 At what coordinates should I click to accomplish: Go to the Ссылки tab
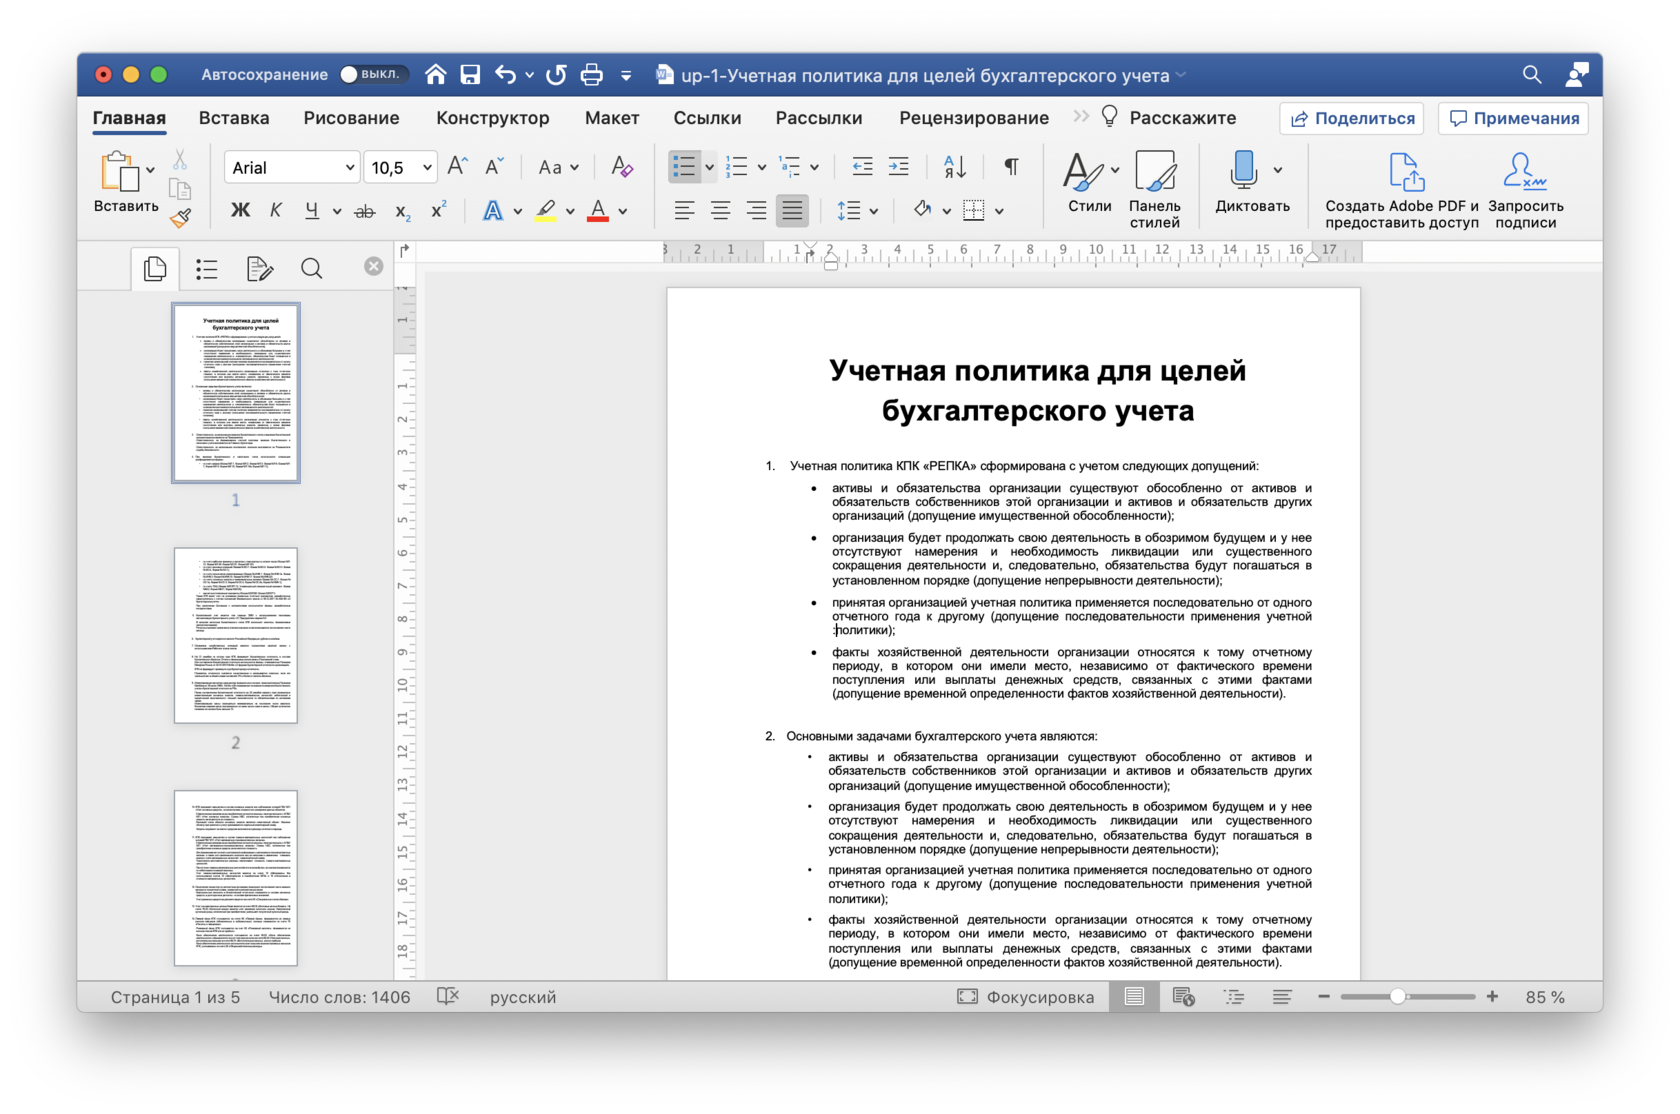[707, 118]
